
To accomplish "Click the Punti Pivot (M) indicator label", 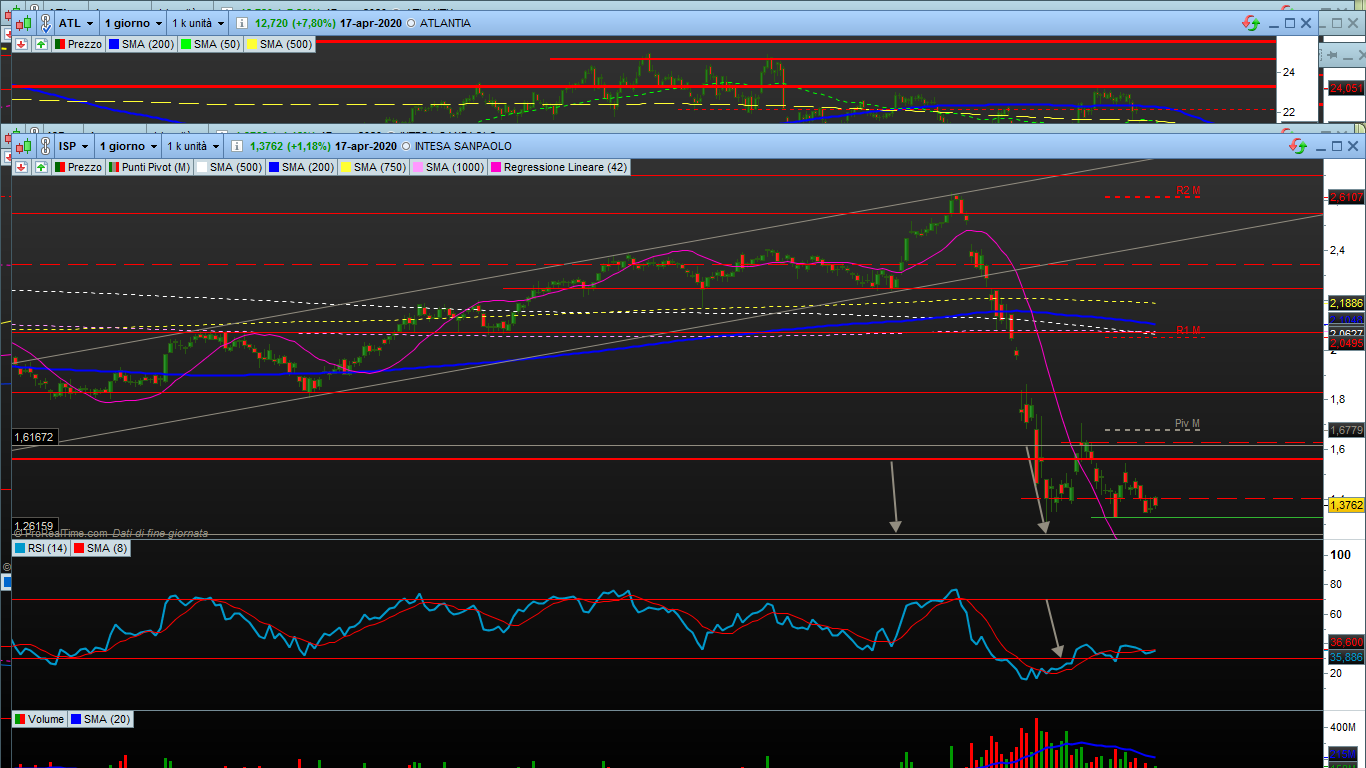I will 155,167.
